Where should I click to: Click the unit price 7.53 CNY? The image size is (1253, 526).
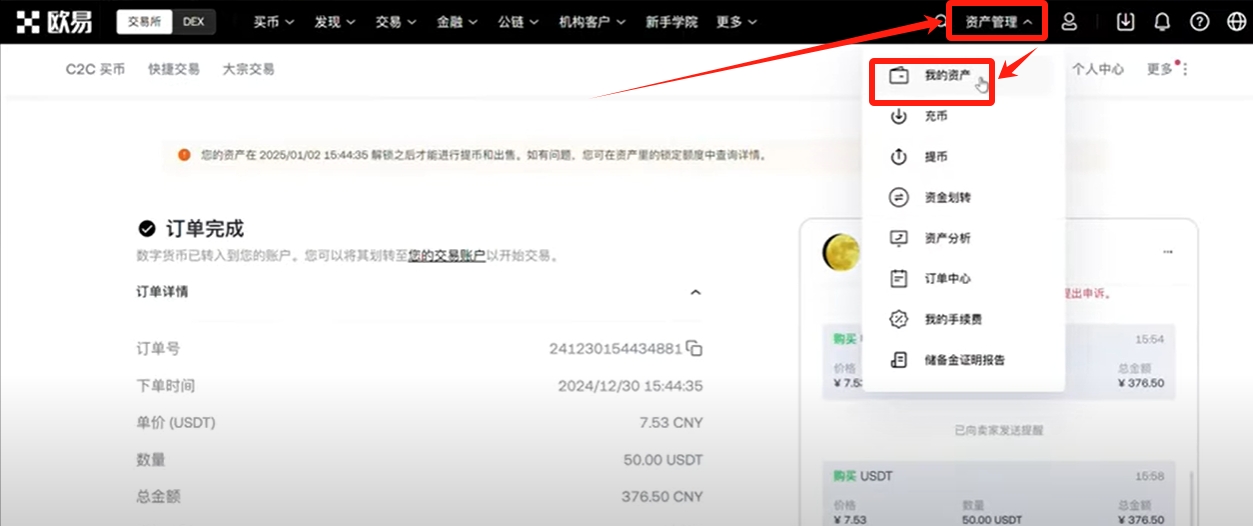(671, 423)
